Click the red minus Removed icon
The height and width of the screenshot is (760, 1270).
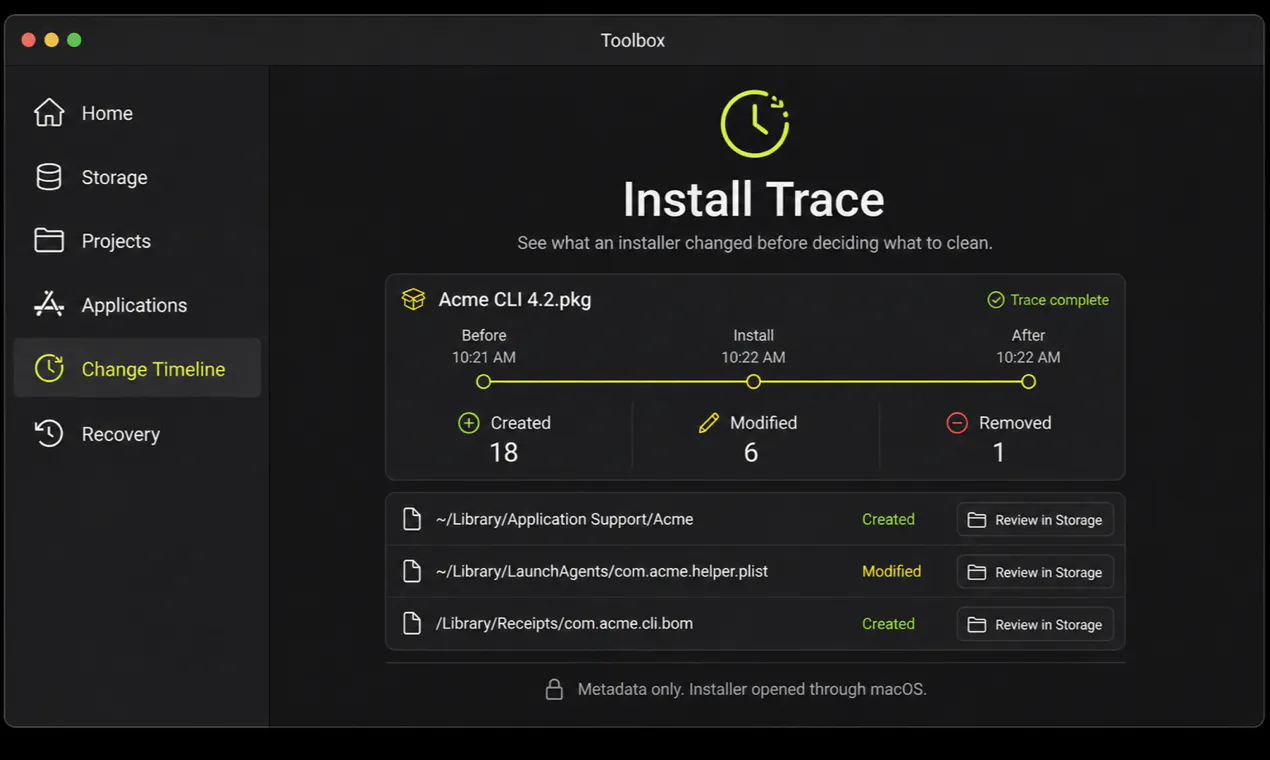point(957,423)
